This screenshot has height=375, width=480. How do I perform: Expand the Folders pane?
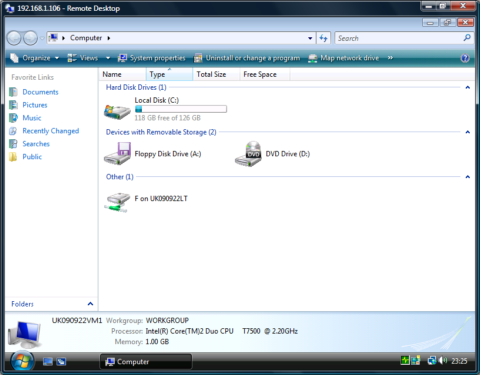(90, 304)
